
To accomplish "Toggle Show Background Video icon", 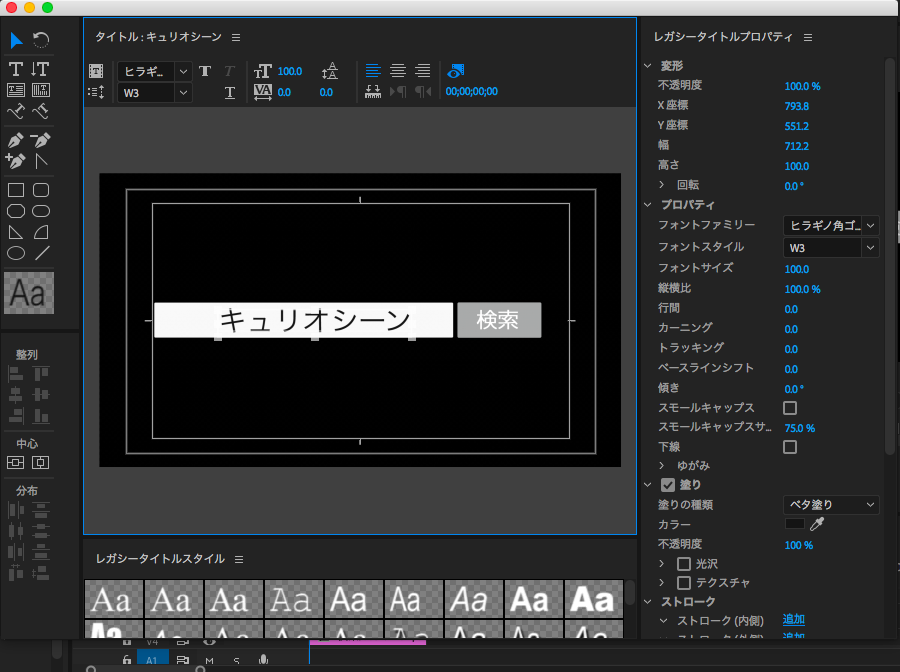I will point(456,71).
